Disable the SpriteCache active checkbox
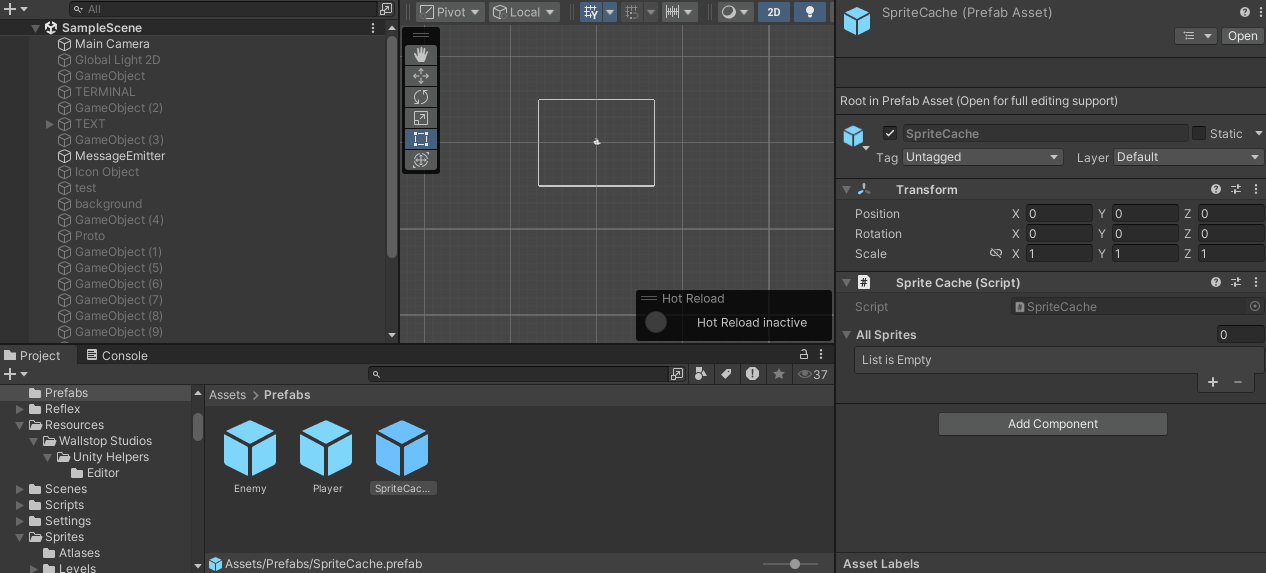This screenshot has height=573, width=1266. click(x=890, y=133)
